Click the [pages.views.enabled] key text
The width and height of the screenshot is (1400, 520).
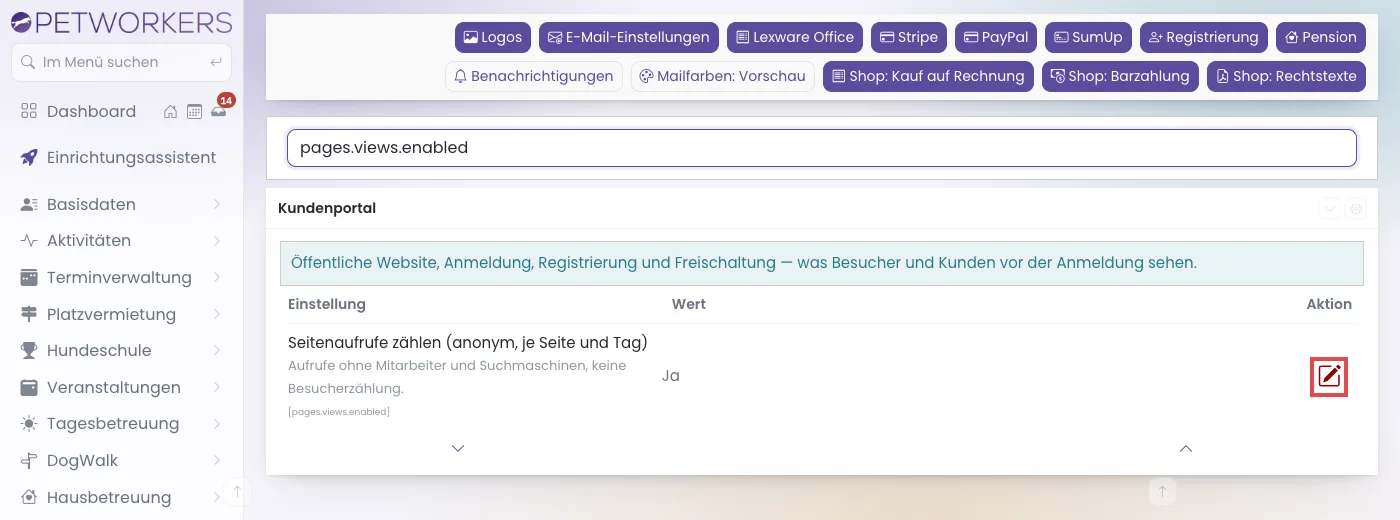point(339,412)
